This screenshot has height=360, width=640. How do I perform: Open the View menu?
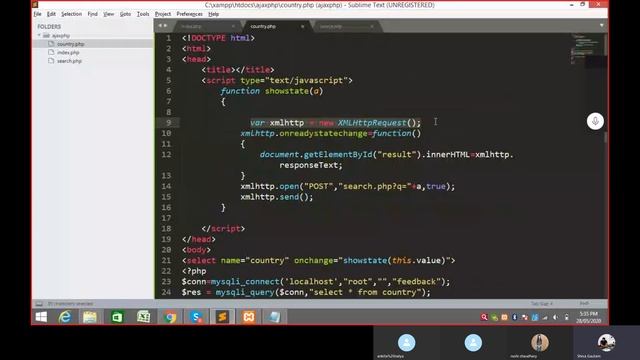[x=109, y=14]
